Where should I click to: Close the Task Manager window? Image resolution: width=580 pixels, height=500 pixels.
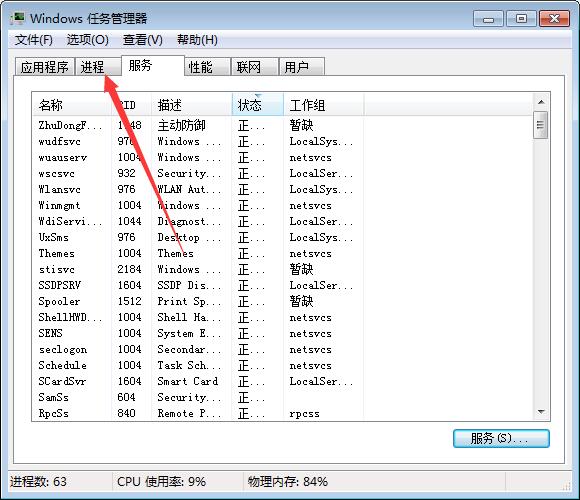point(554,18)
